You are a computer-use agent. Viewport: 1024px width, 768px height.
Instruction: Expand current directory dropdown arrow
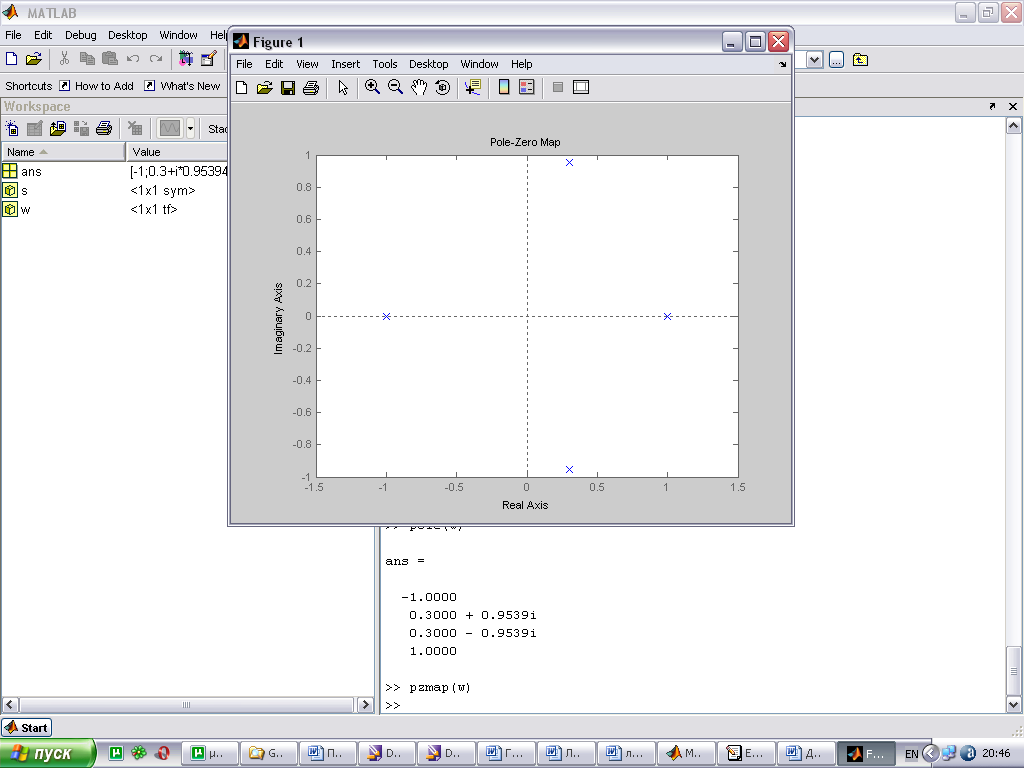814,60
